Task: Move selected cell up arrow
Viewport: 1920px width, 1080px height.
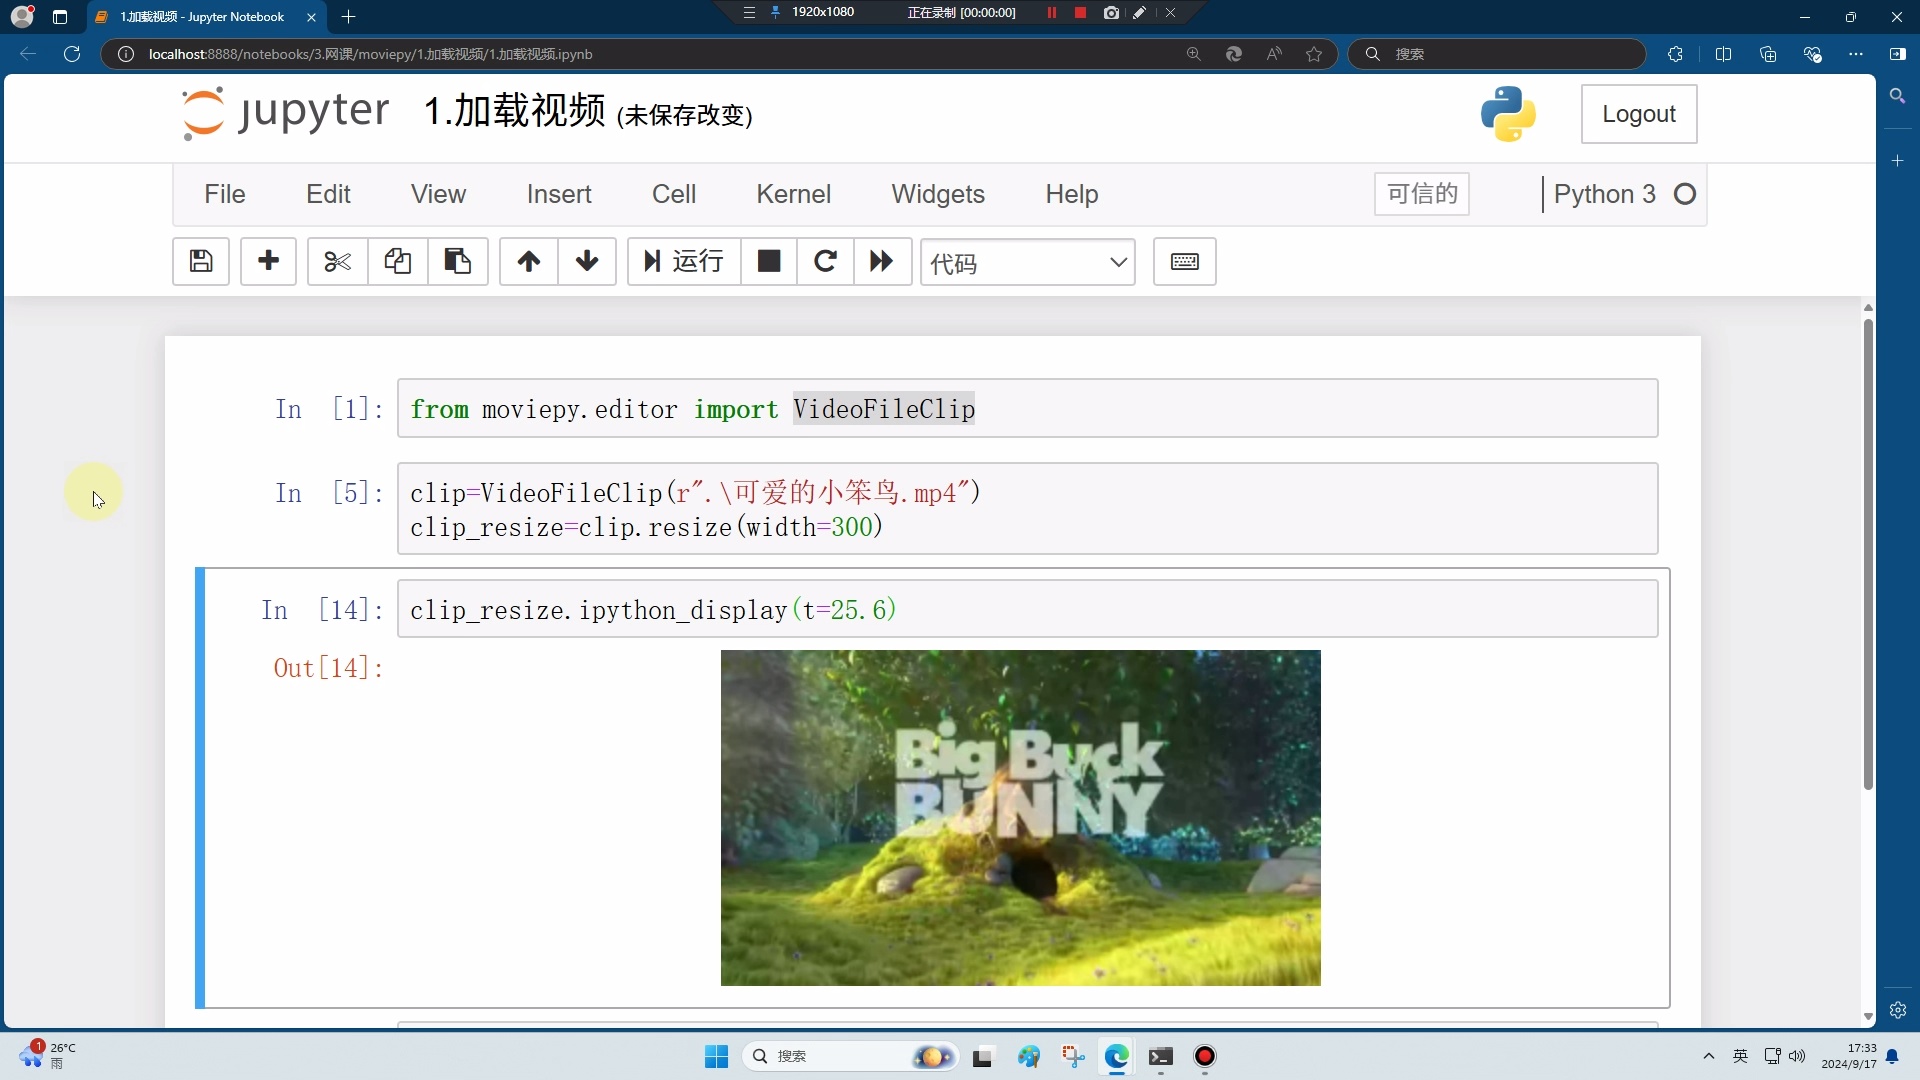Action: (529, 262)
